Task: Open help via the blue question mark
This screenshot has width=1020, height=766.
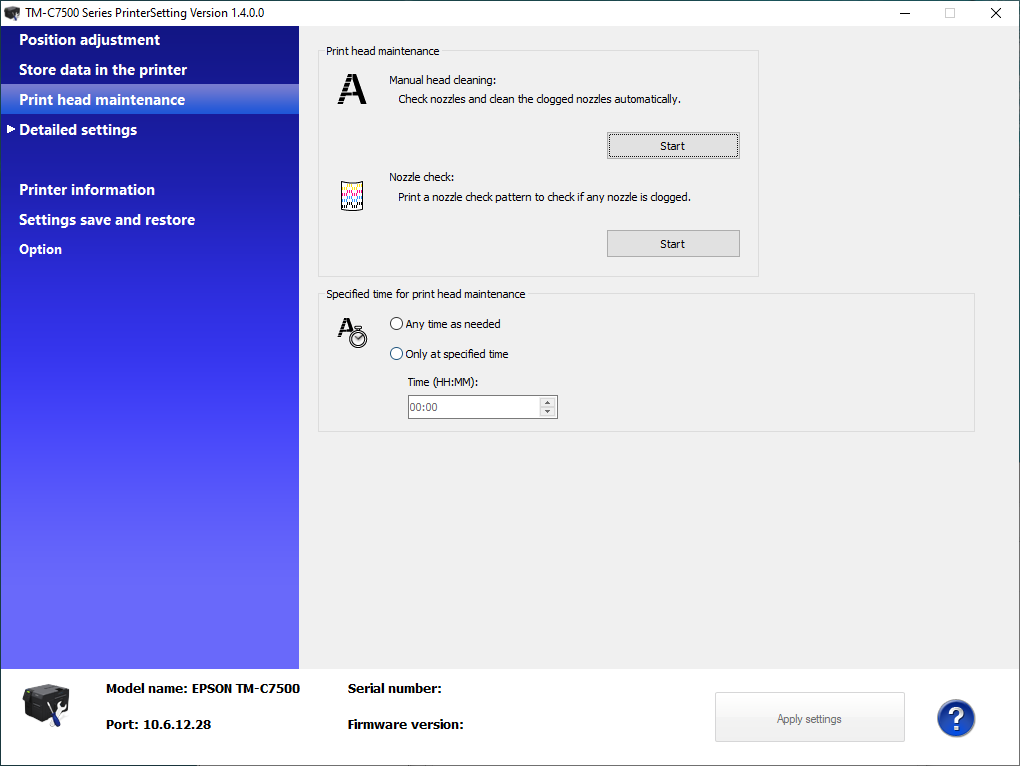Action: [x=955, y=718]
